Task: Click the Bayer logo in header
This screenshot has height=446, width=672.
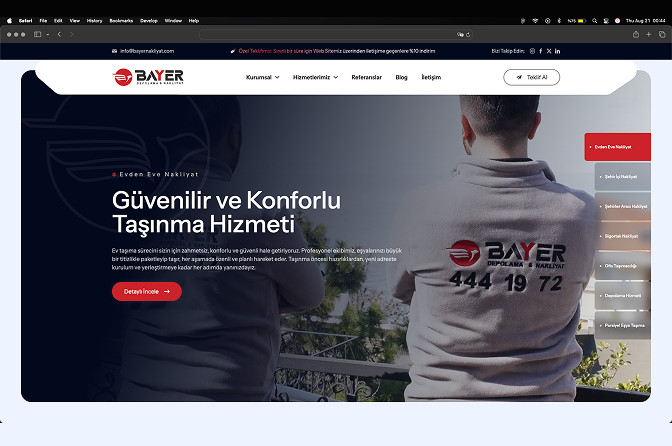Action: pyautogui.click(x=148, y=77)
